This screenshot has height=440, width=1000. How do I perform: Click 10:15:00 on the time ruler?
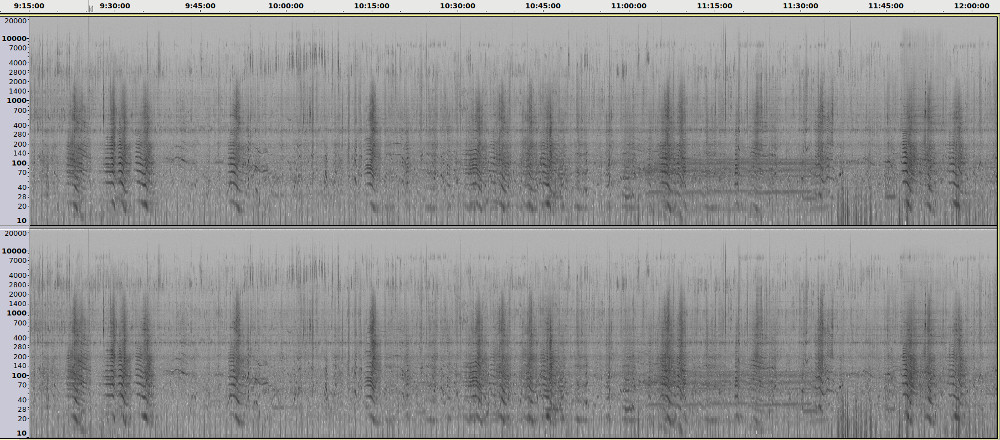point(372,5)
